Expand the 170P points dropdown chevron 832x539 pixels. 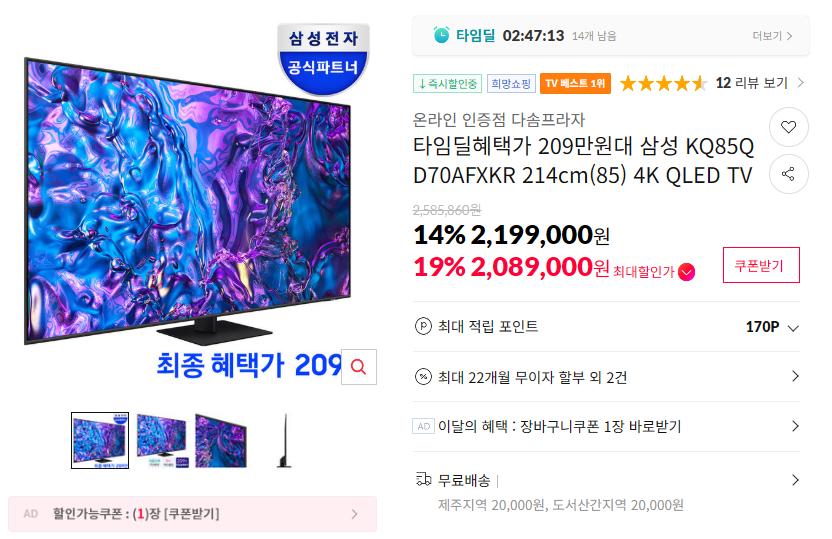coord(793,327)
